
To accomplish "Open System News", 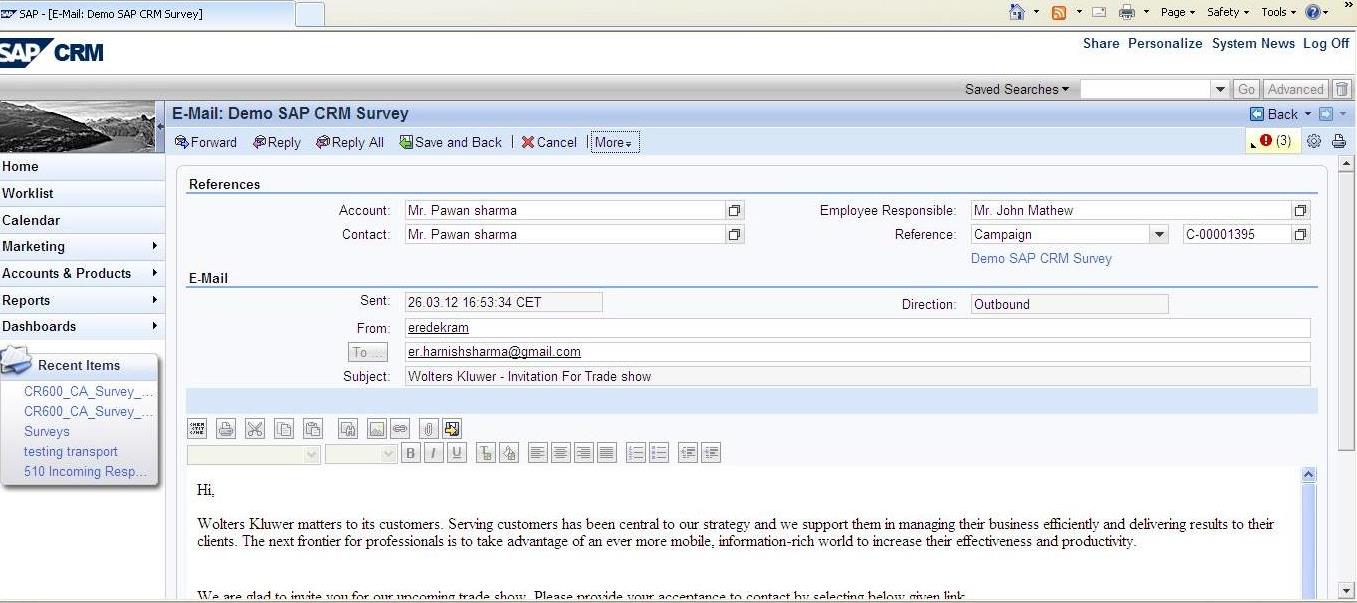I will tap(1253, 43).
